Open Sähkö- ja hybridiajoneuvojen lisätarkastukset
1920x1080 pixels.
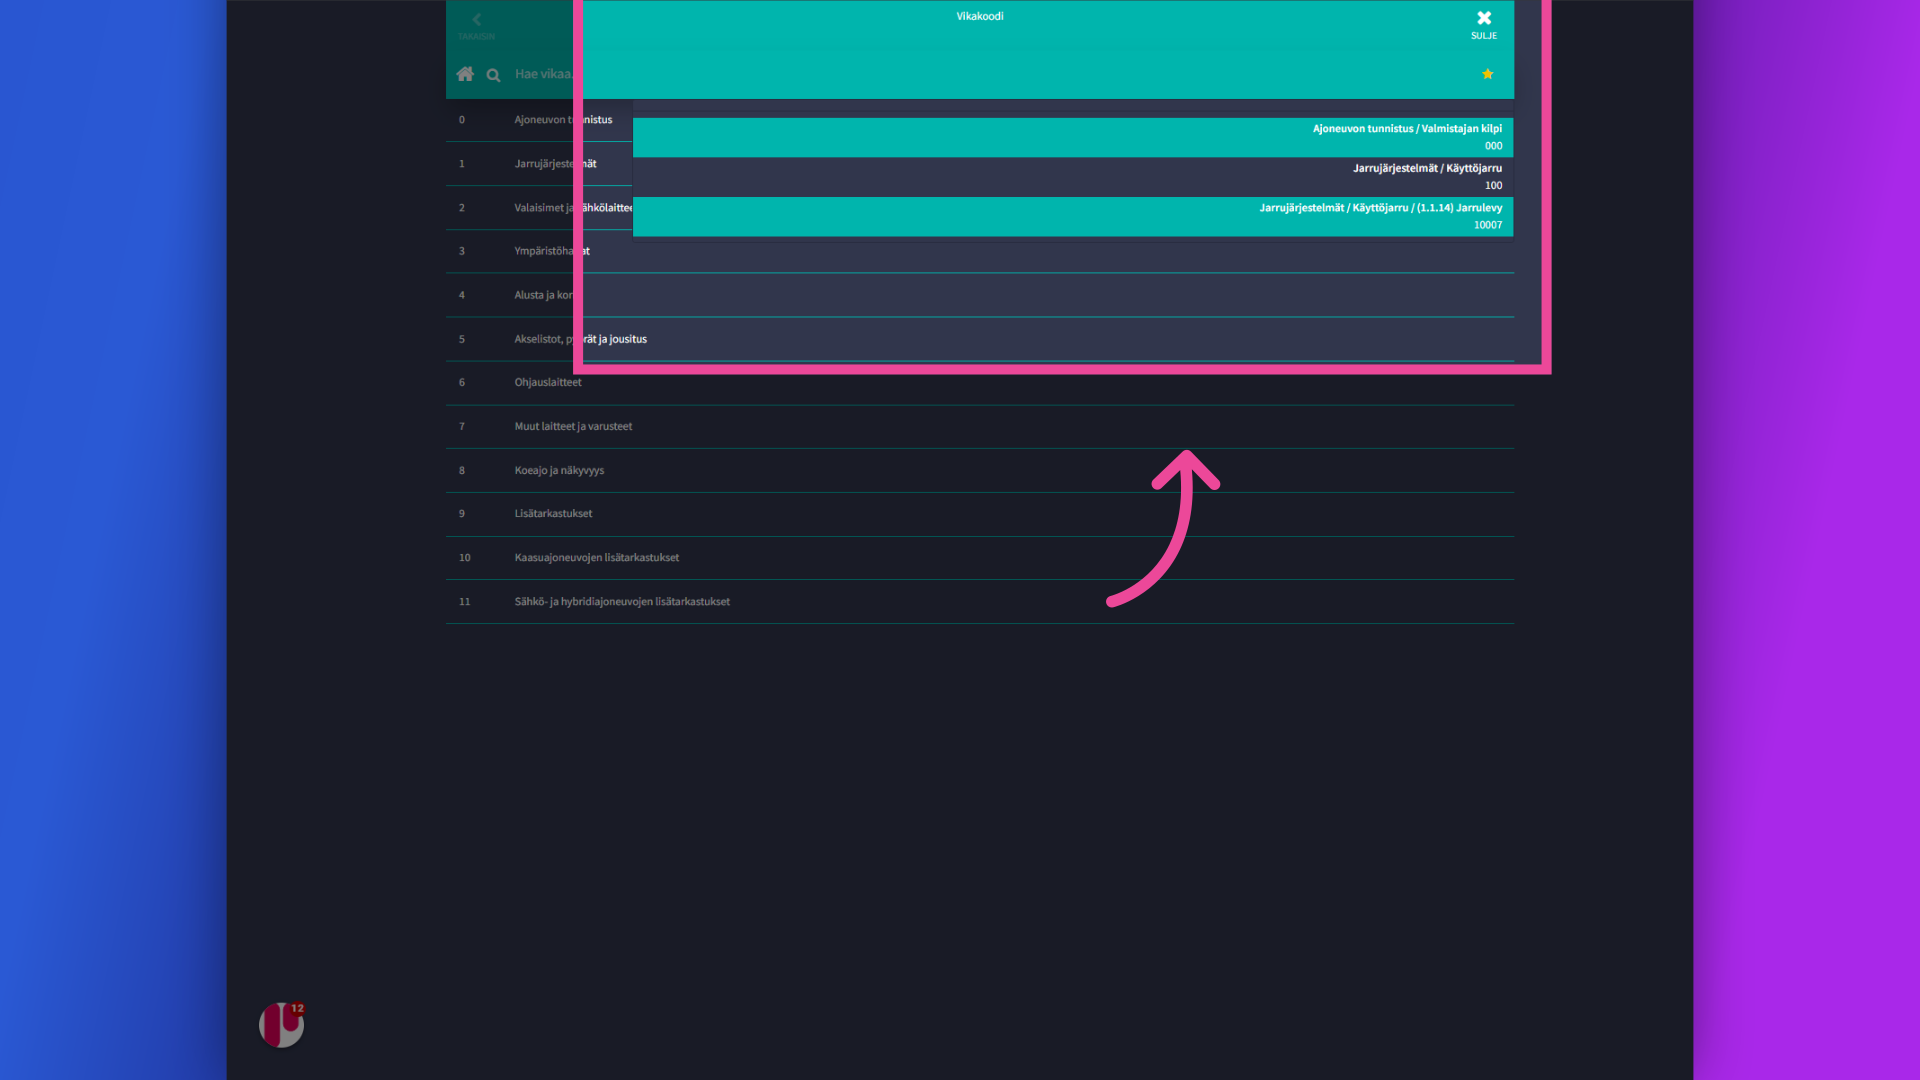(x=980, y=602)
